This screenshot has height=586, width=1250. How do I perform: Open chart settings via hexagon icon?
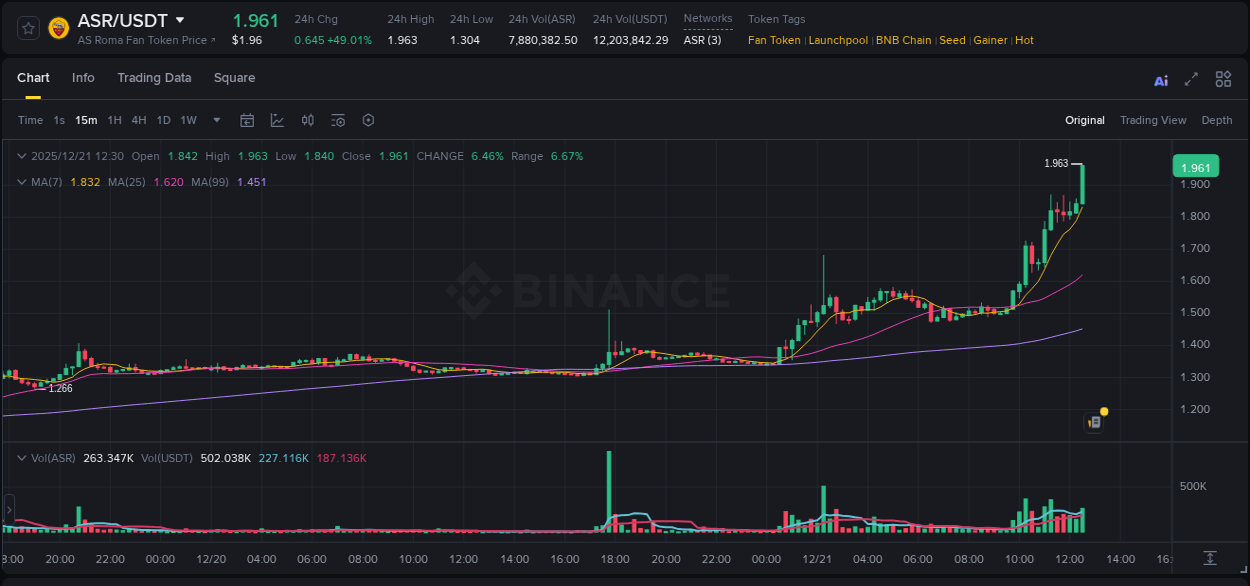[368, 120]
